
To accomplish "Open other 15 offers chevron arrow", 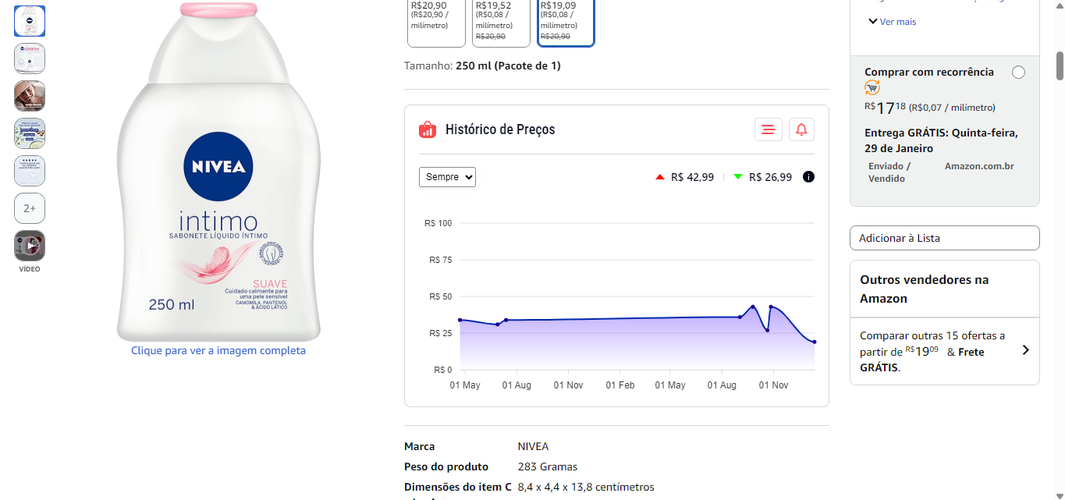I will 1026,351.
